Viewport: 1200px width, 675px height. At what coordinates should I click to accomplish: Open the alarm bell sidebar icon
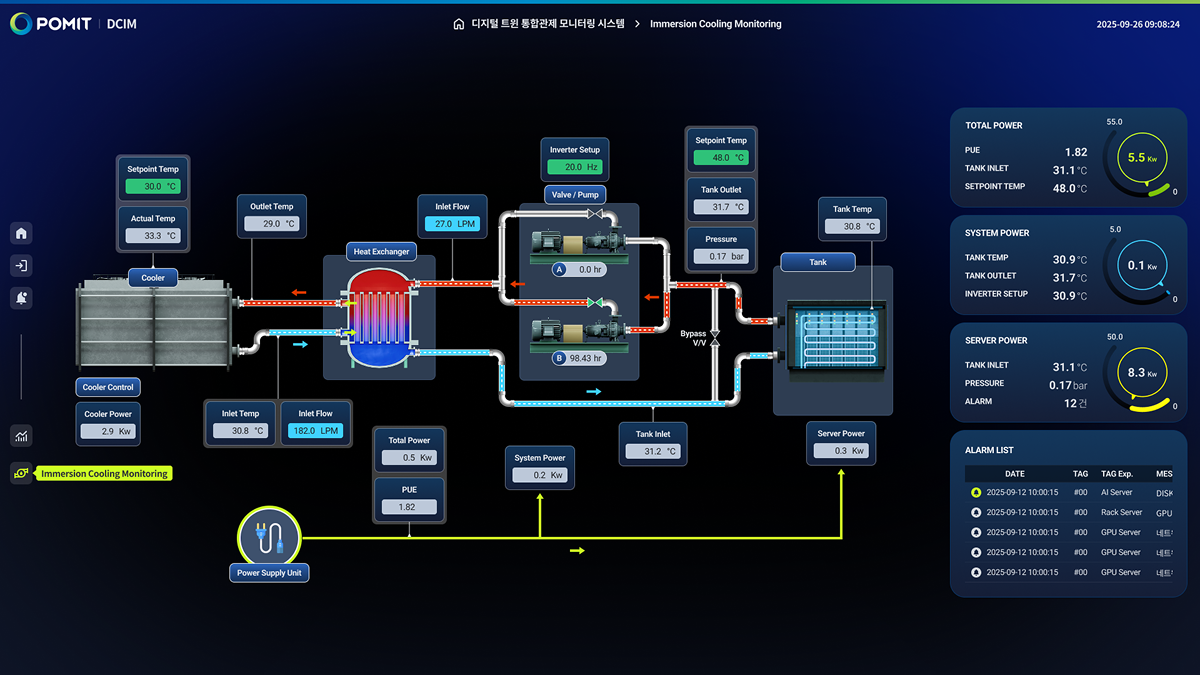21,297
